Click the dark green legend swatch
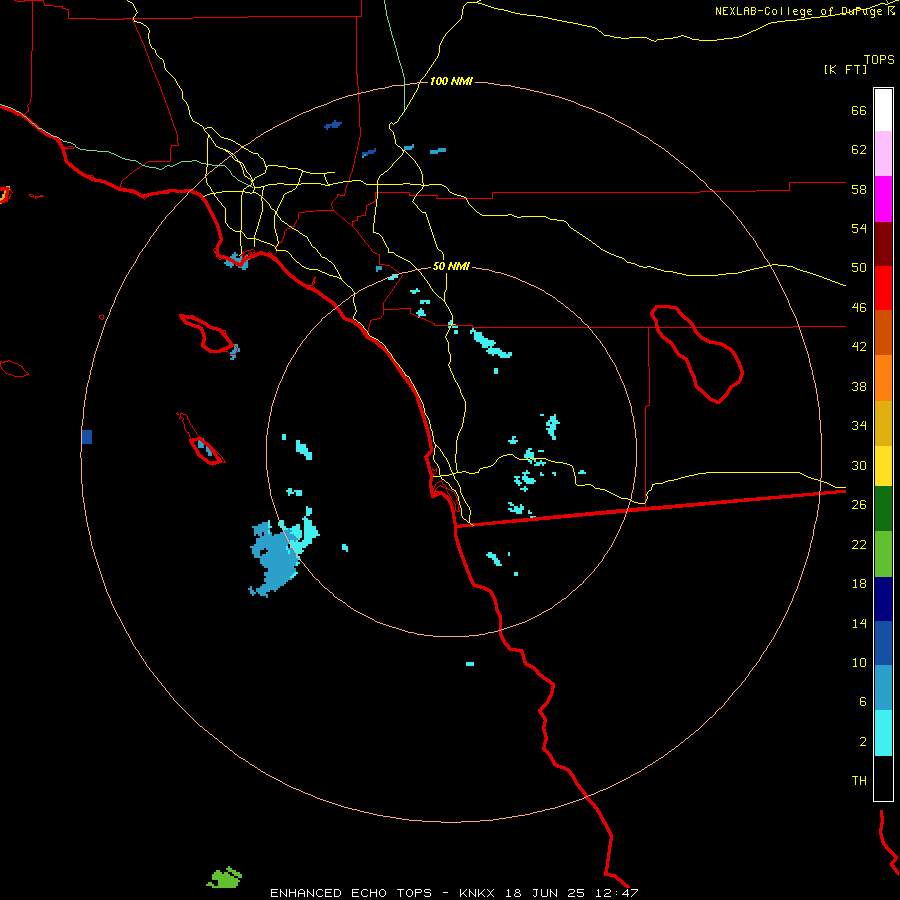 883,509
